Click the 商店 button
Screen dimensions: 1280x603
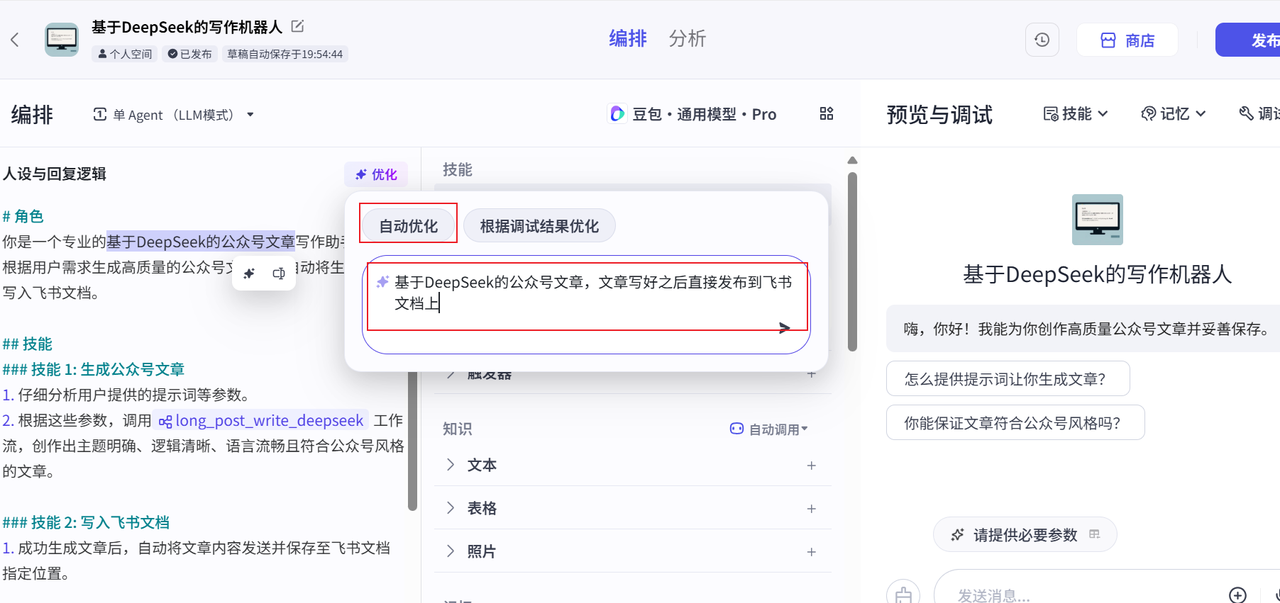1127,40
